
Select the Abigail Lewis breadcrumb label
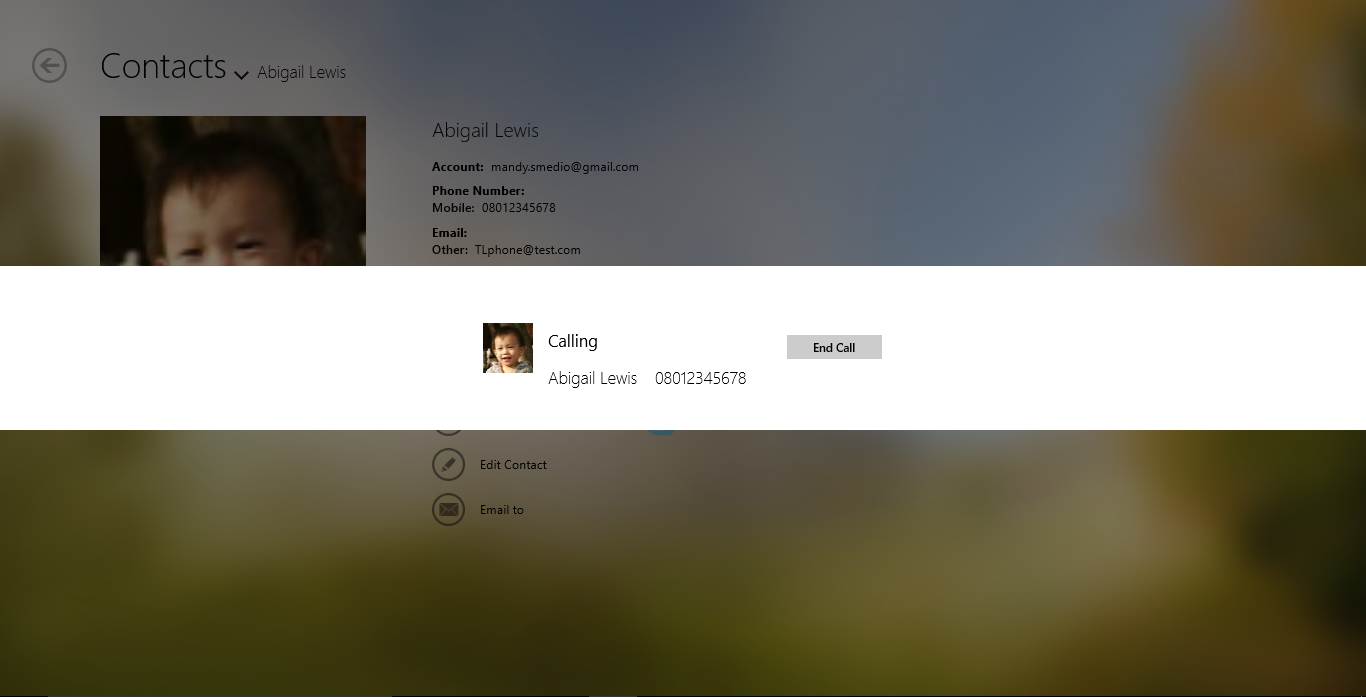click(x=301, y=73)
